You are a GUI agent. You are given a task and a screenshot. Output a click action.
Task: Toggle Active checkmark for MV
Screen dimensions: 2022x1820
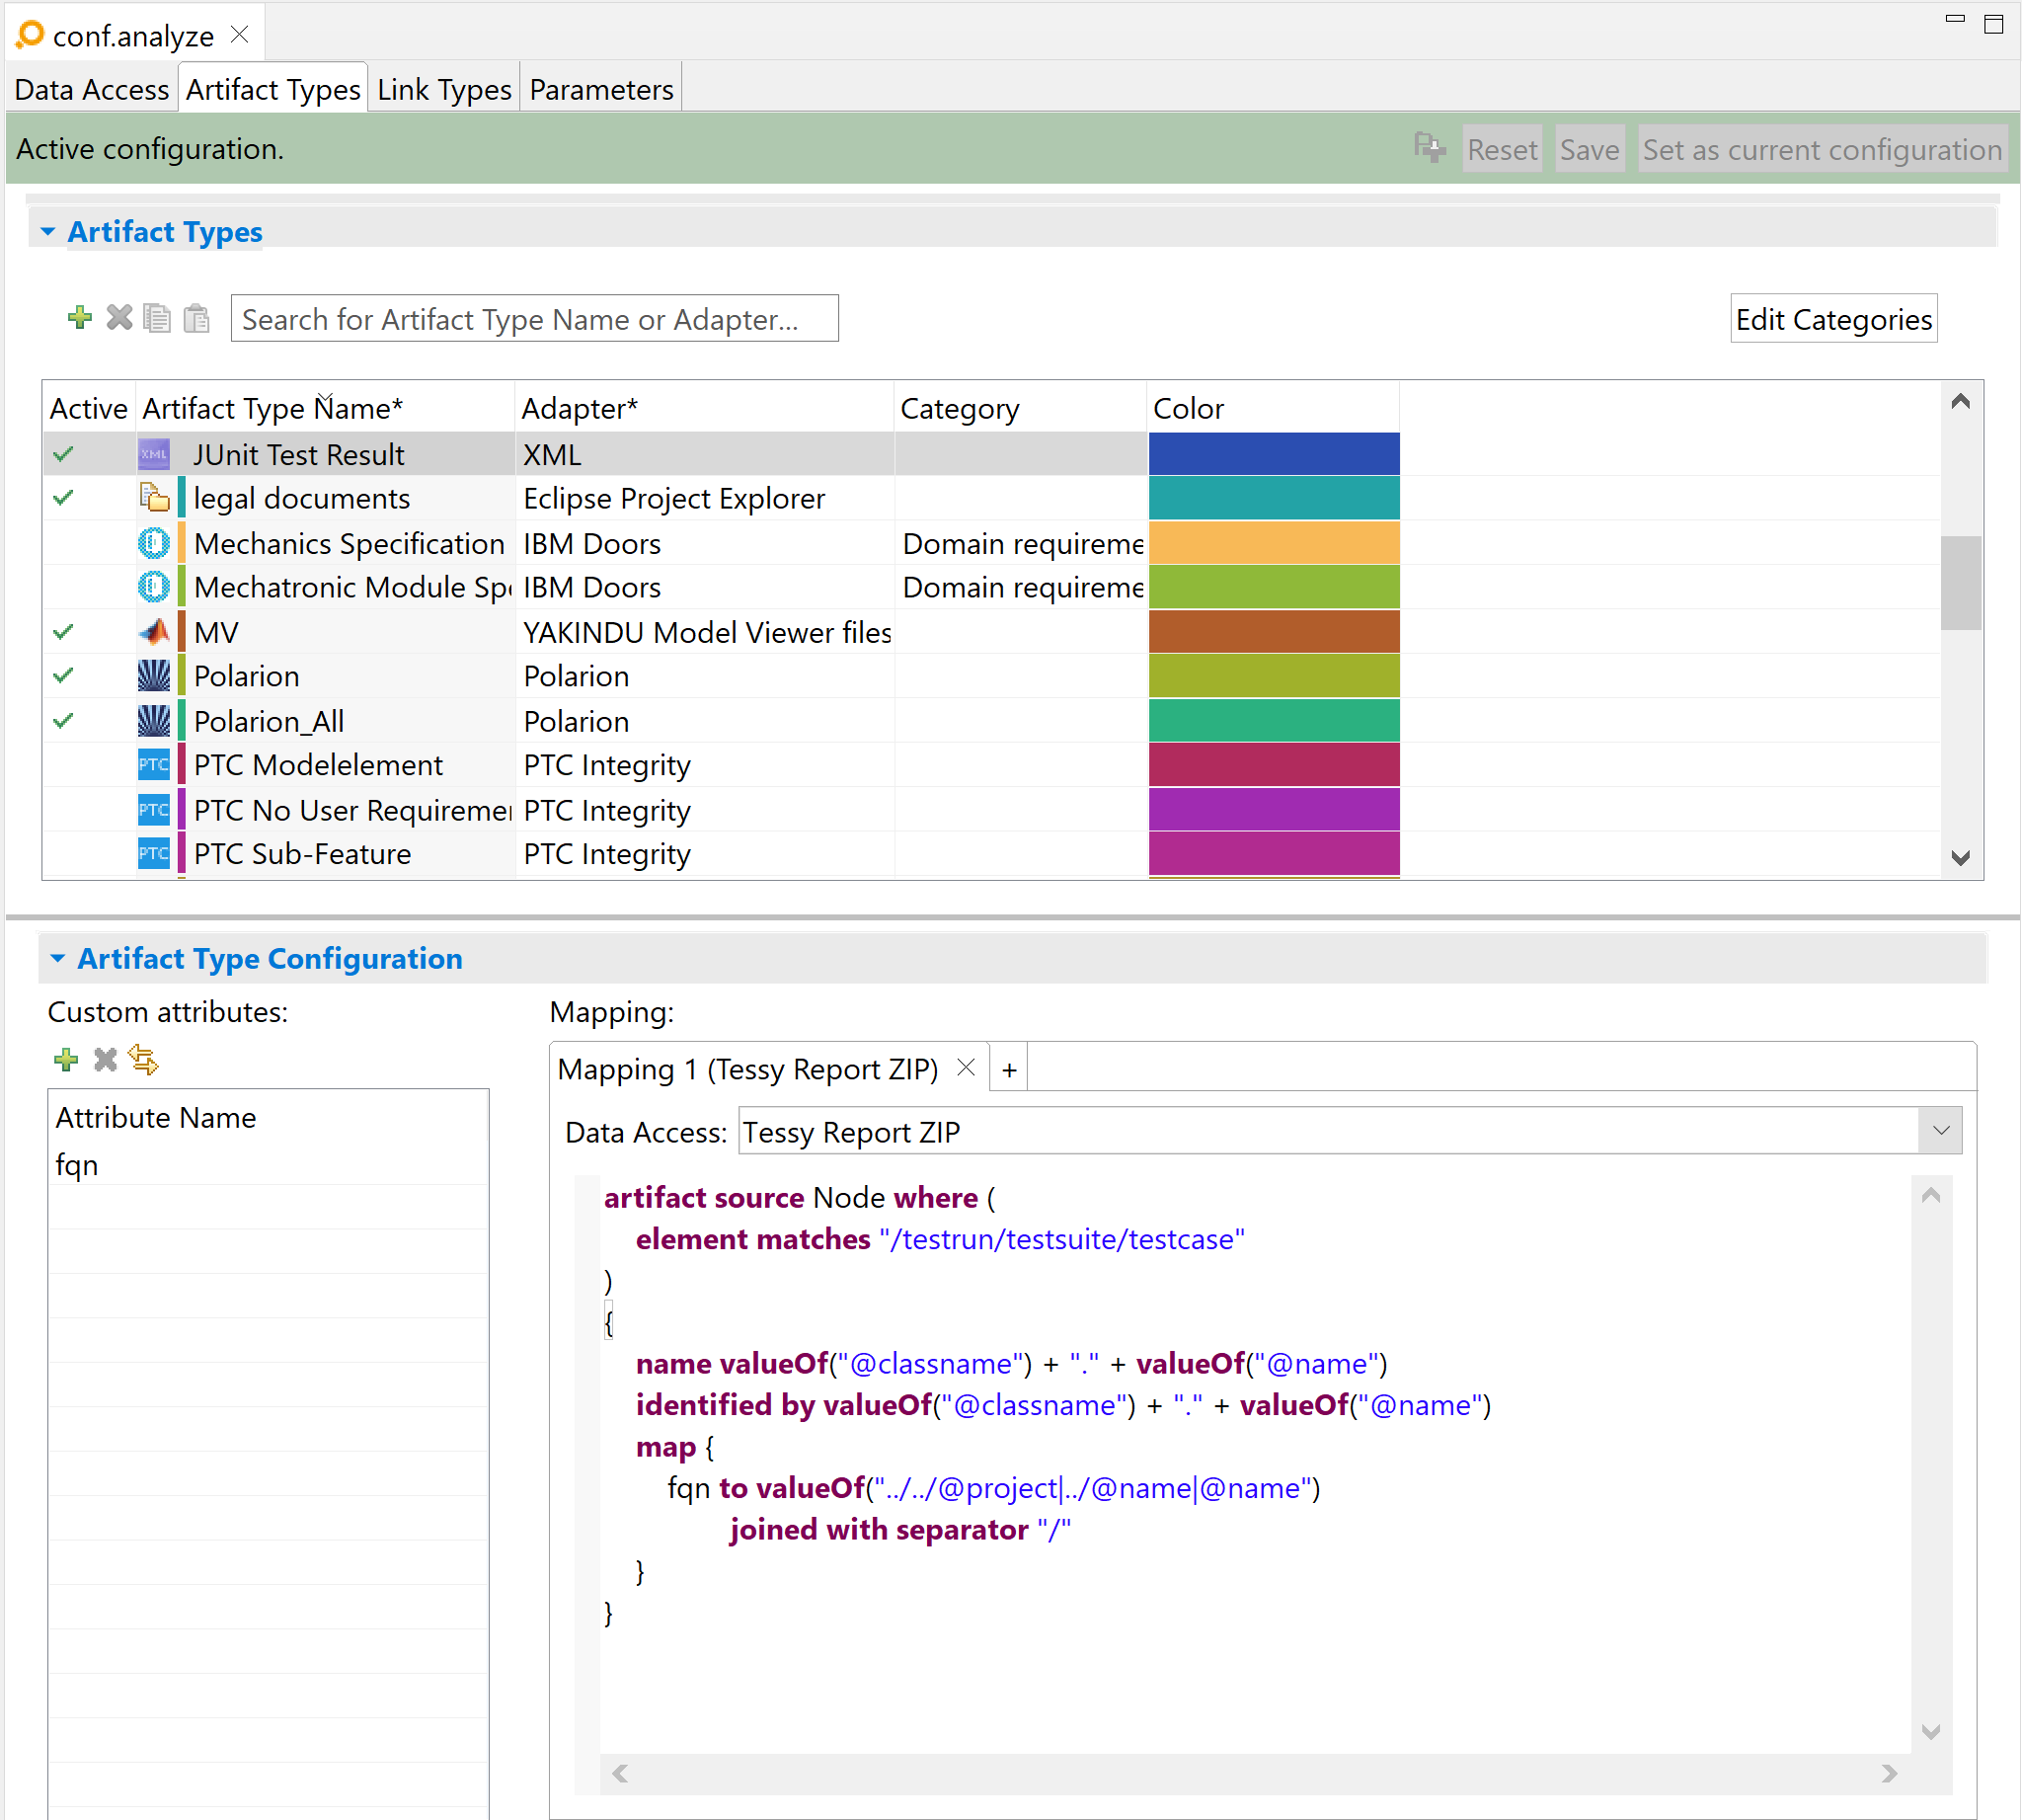[64, 632]
